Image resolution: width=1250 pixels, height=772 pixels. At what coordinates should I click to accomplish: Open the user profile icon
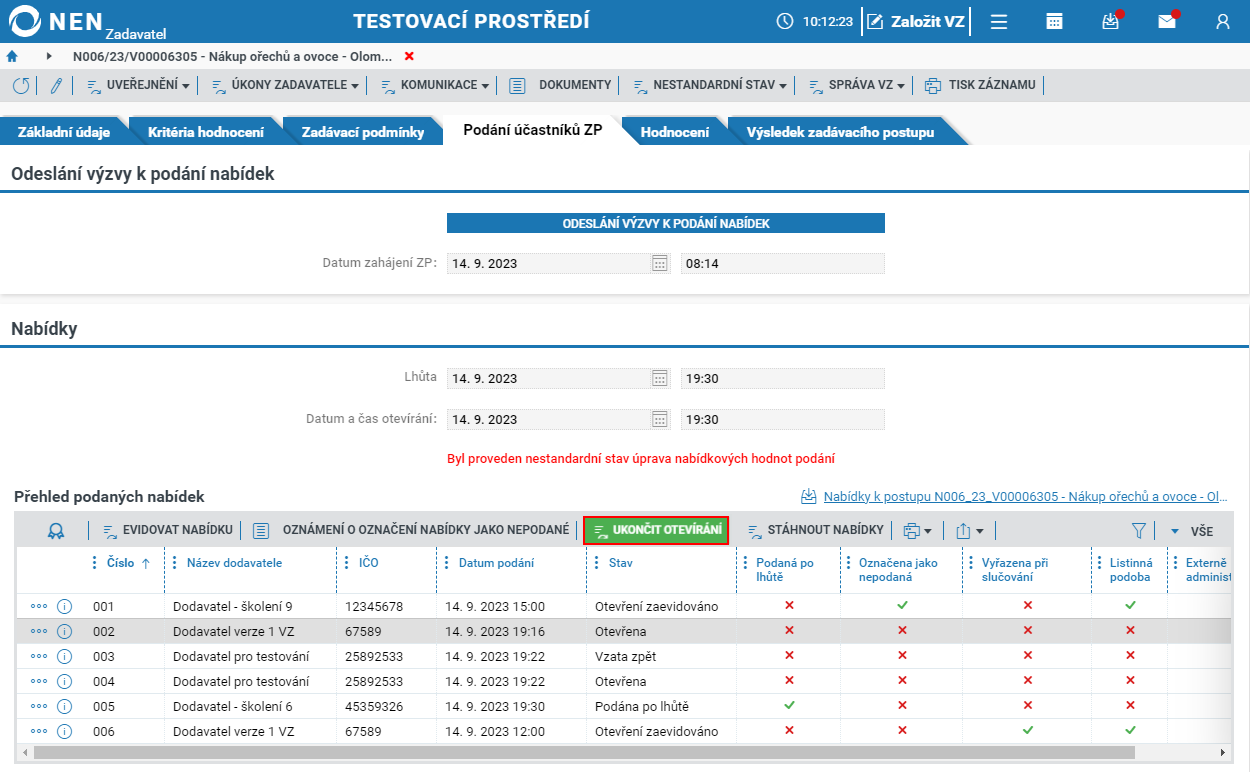(x=1222, y=21)
